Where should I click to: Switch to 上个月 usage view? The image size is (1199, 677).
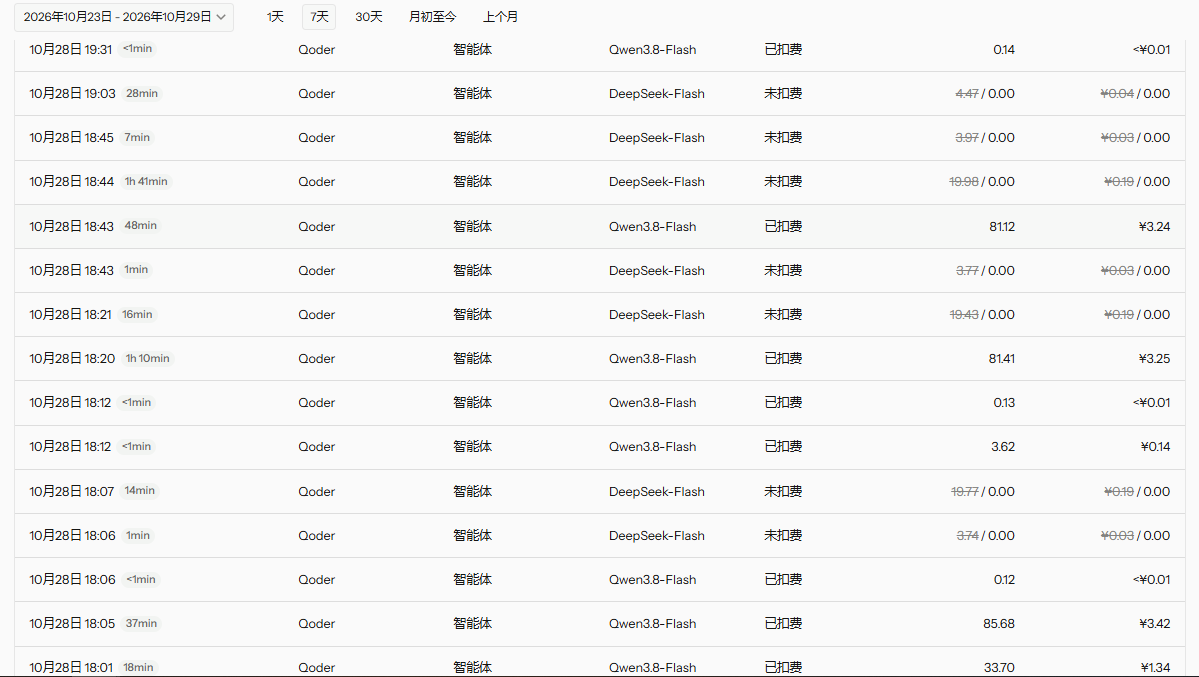[x=500, y=17]
